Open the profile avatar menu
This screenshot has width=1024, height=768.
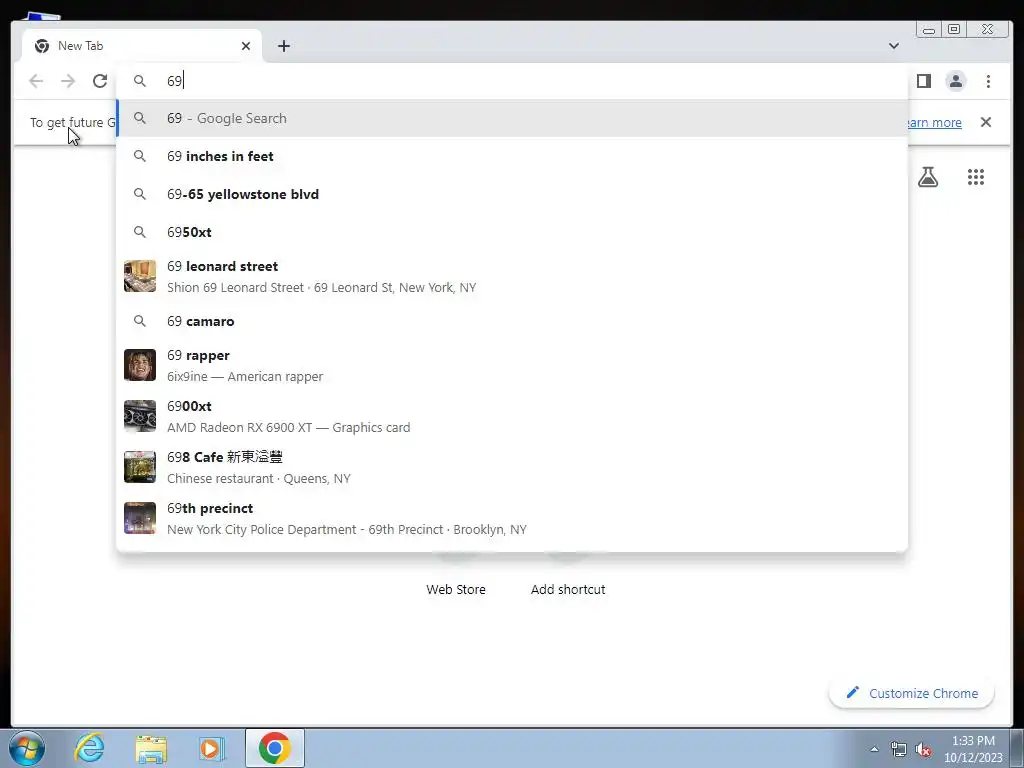coord(955,81)
